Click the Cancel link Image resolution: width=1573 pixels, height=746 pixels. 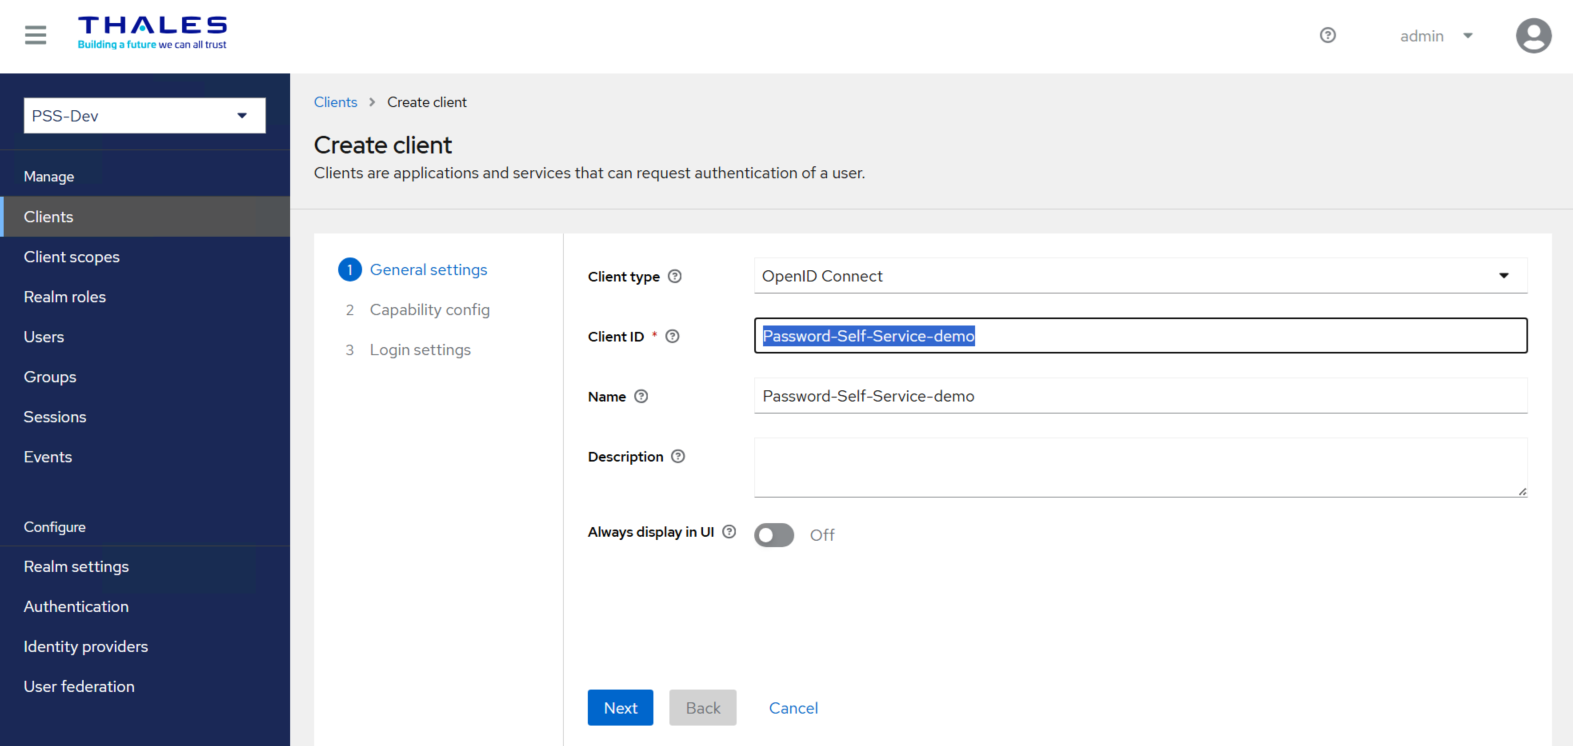click(793, 708)
